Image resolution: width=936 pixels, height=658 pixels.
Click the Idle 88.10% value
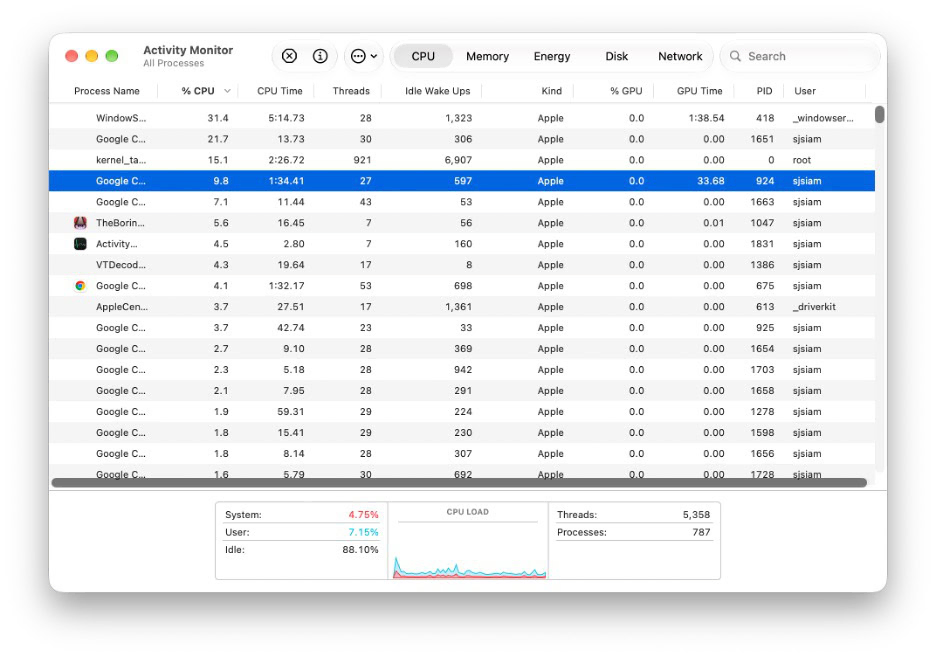coord(360,549)
